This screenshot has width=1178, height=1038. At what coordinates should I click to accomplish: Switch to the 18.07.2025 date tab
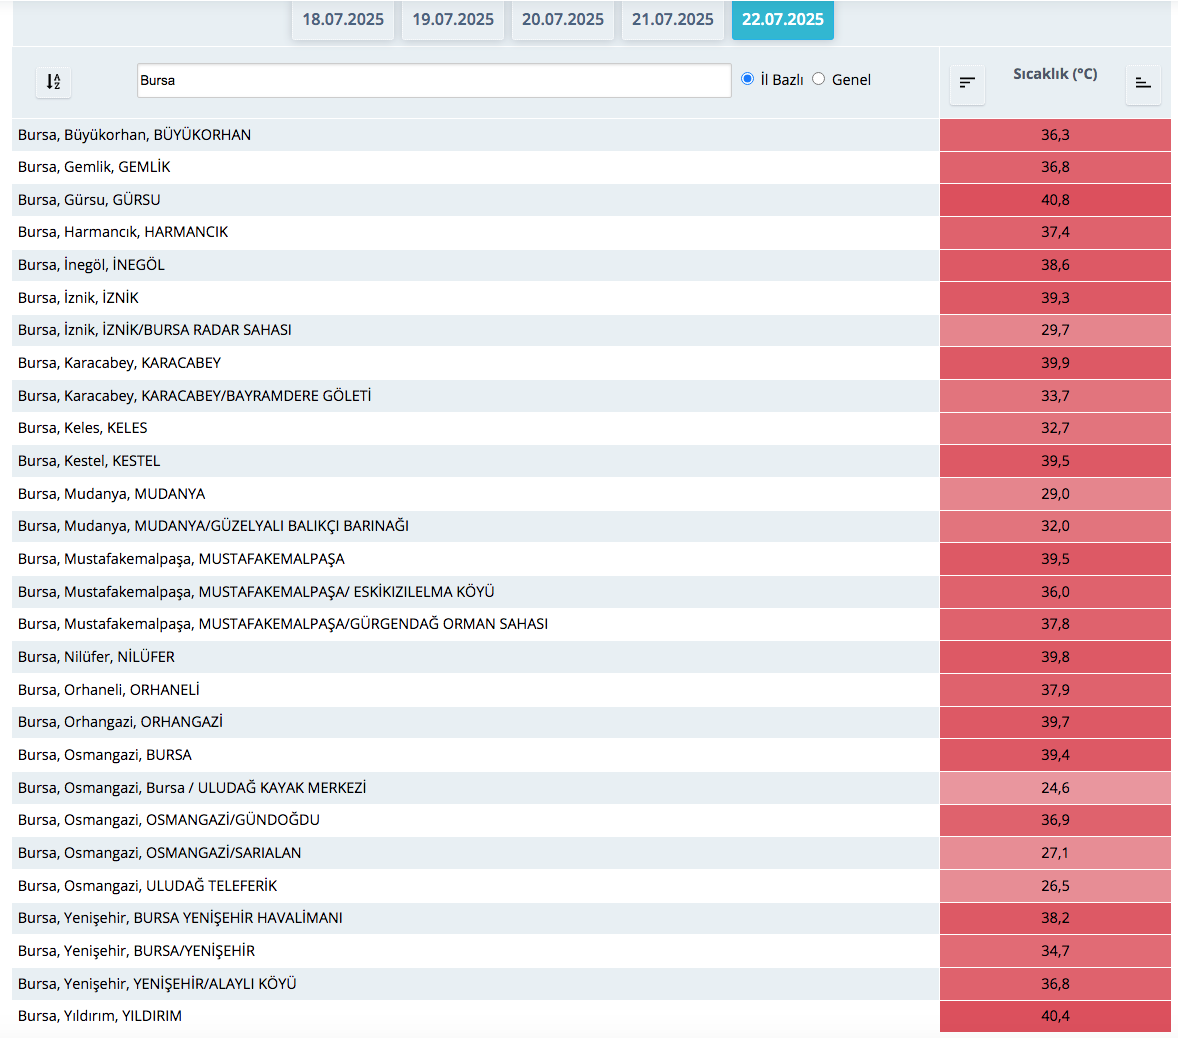pyautogui.click(x=343, y=20)
